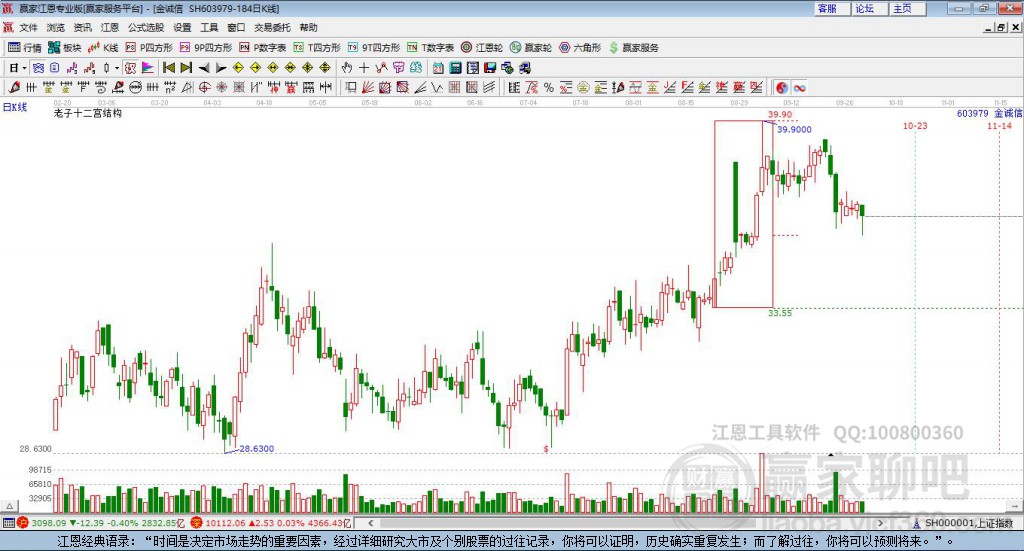
Task: Step chart right with black right arrow
Action: pyautogui.click(x=221, y=68)
